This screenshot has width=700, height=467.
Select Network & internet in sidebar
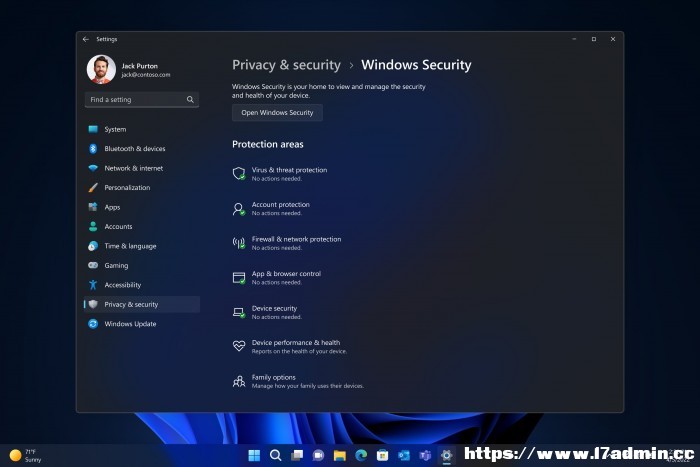pyautogui.click(x=142, y=168)
